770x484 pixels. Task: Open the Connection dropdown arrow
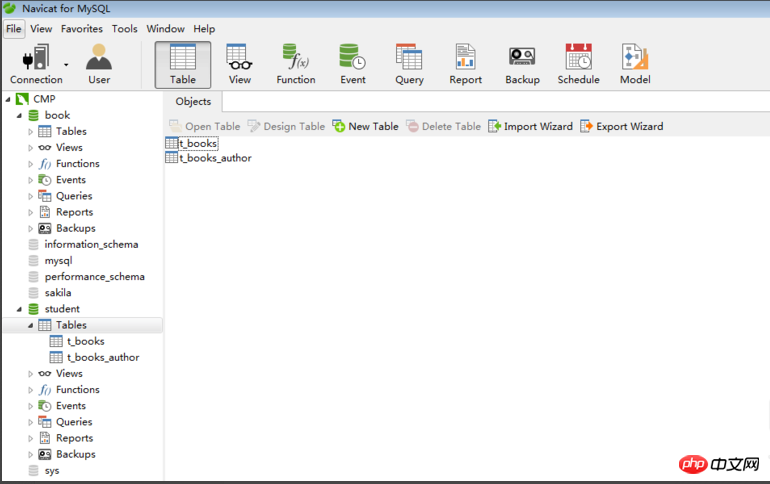[x=67, y=64]
